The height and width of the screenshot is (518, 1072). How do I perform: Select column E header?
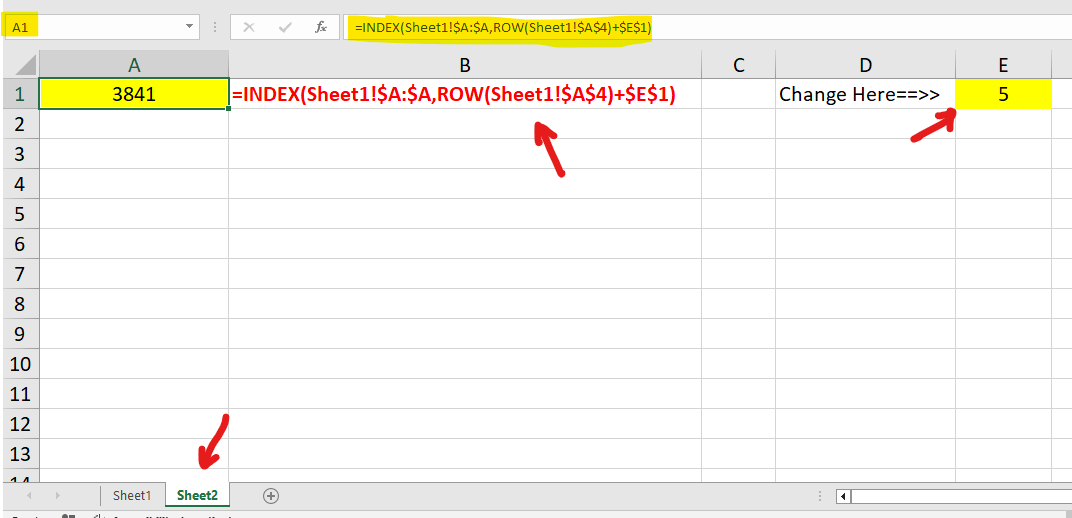coord(1003,66)
